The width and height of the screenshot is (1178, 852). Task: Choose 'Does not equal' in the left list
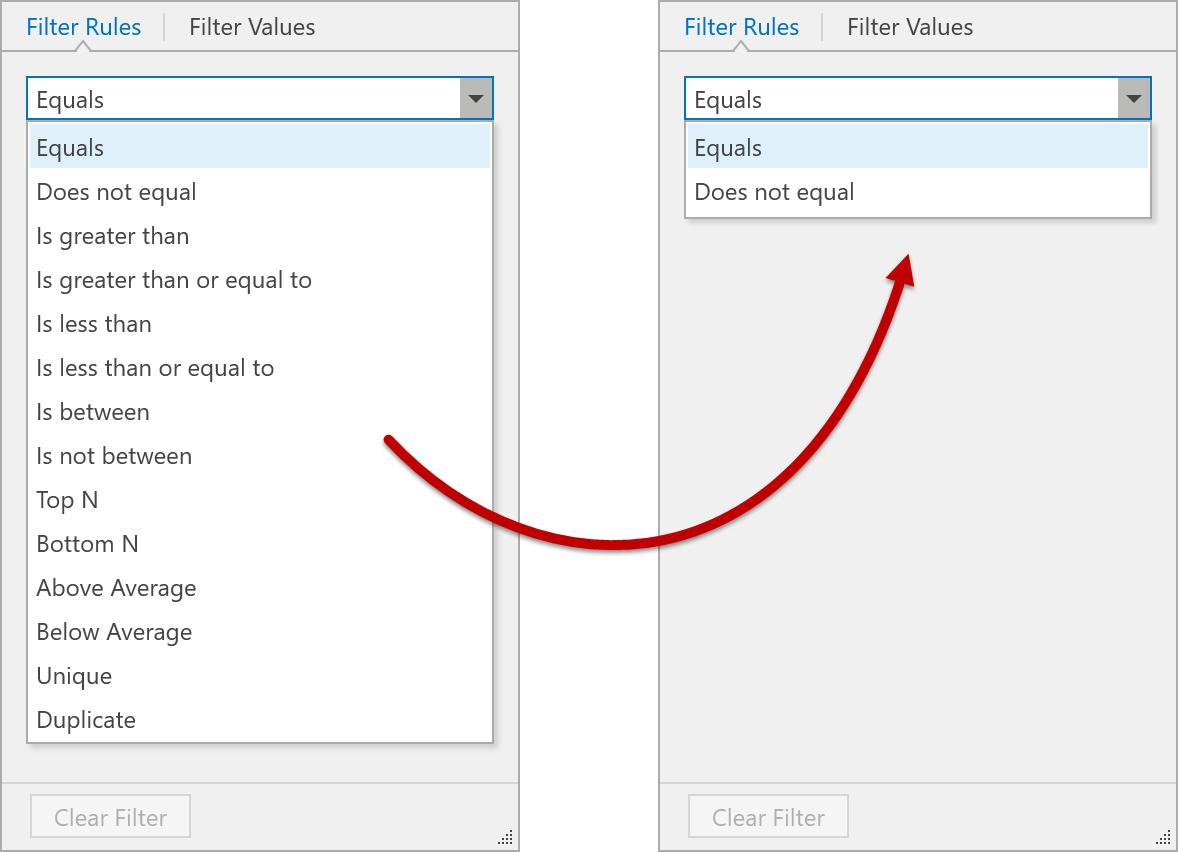[x=117, y=192]
